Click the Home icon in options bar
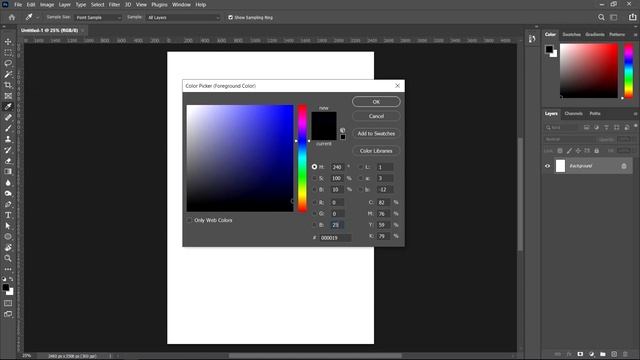 (11, 18)
